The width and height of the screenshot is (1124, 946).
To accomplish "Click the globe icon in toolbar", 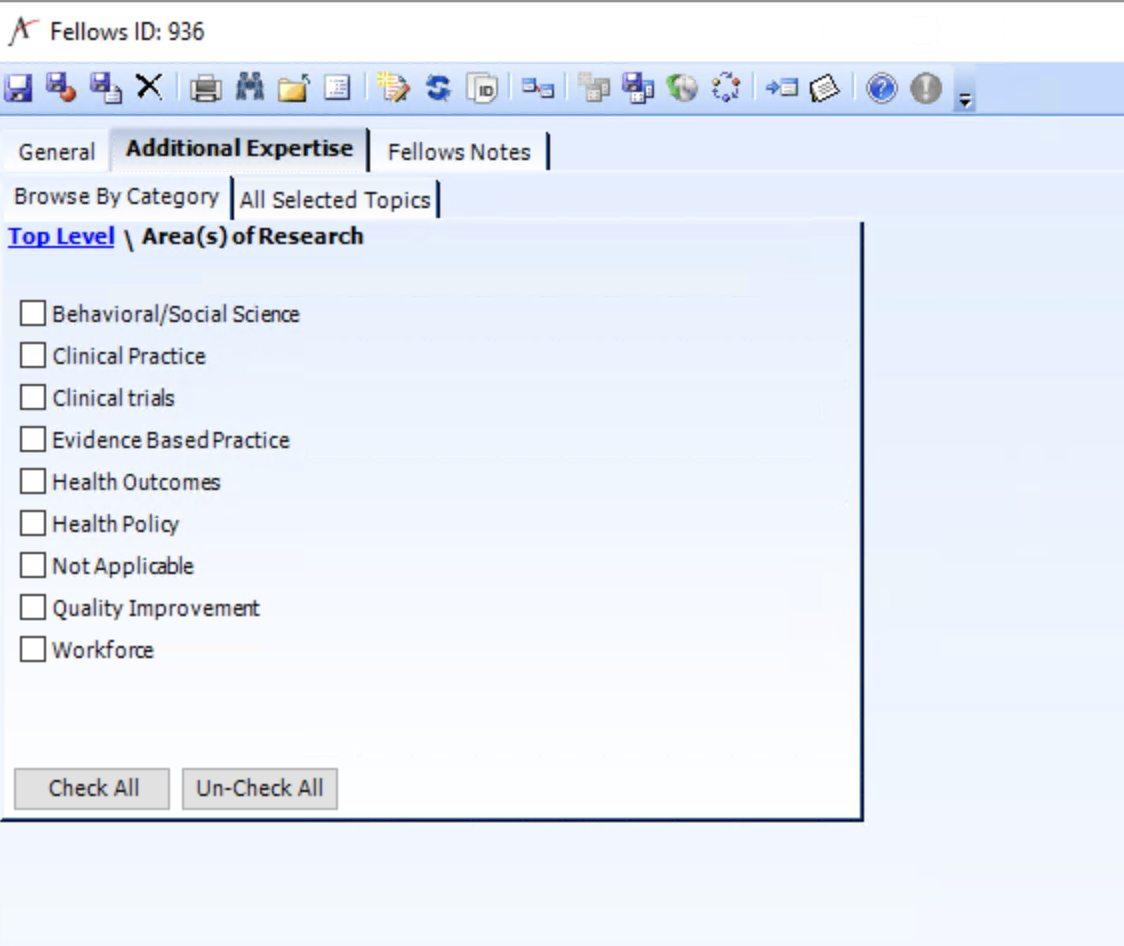I will point(682,88).
